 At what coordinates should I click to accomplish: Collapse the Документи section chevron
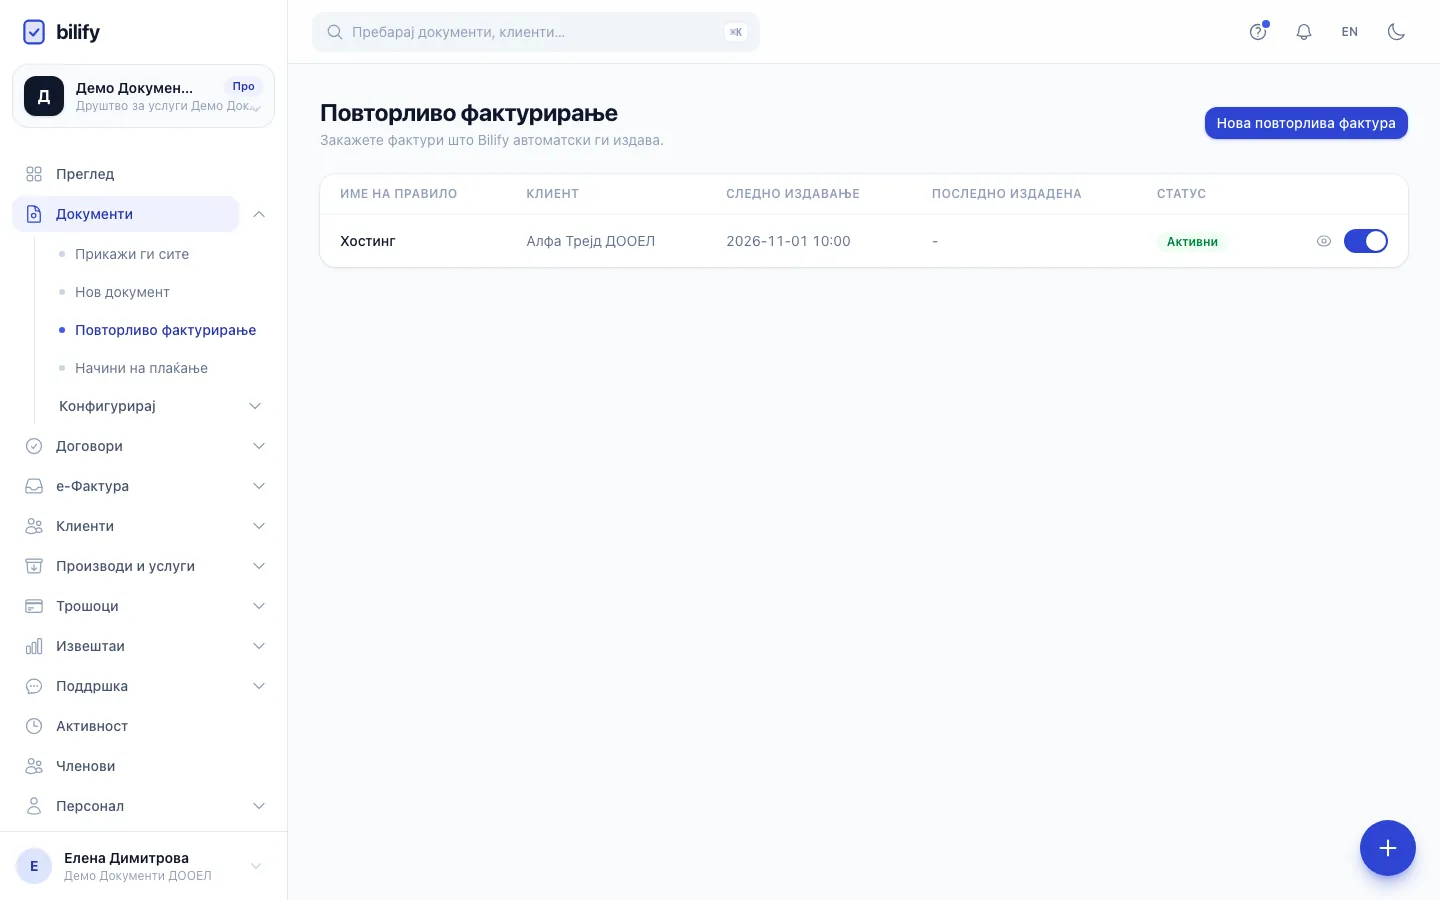(259, 214)
